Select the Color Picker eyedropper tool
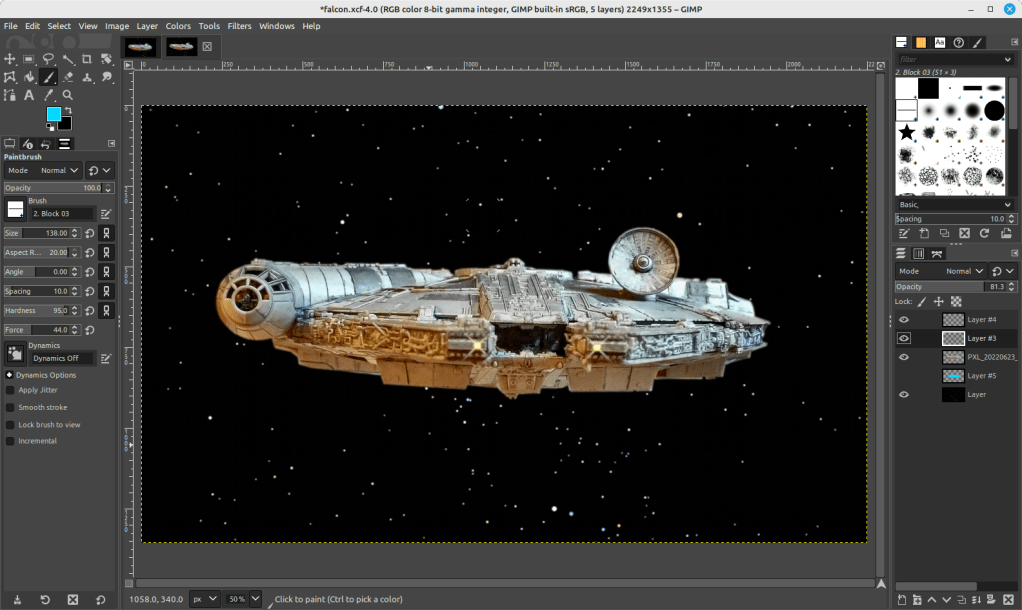This screenshot has height=610, width=1022. point(48,95)
